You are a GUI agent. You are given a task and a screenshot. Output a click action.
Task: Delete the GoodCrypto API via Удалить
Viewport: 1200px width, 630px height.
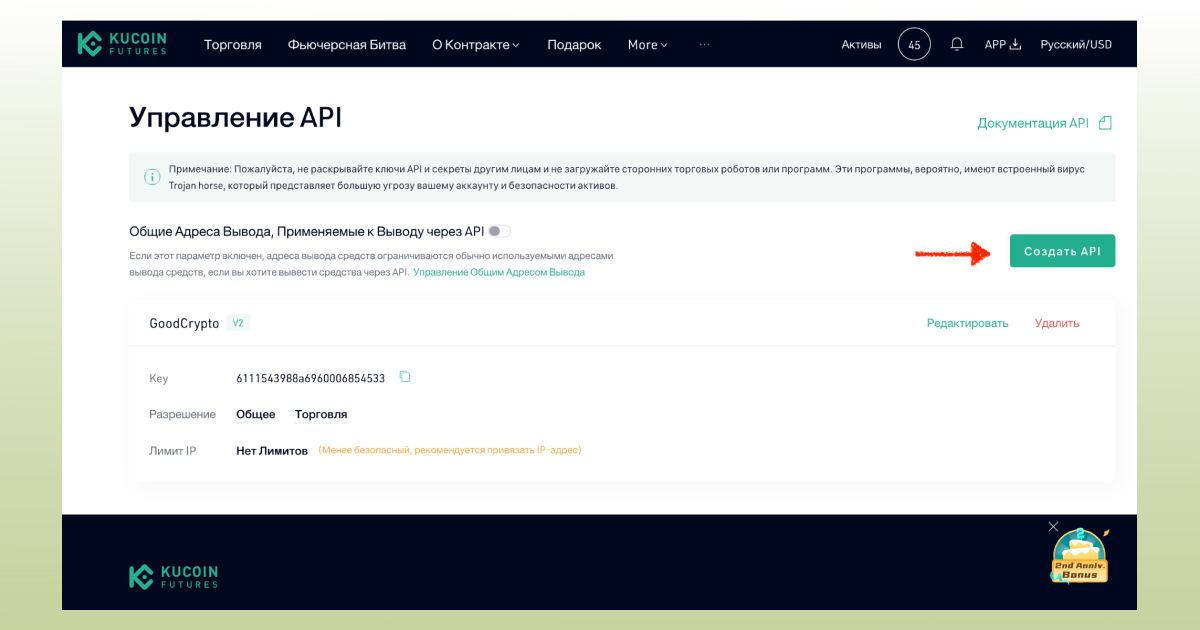point(1056,323)
